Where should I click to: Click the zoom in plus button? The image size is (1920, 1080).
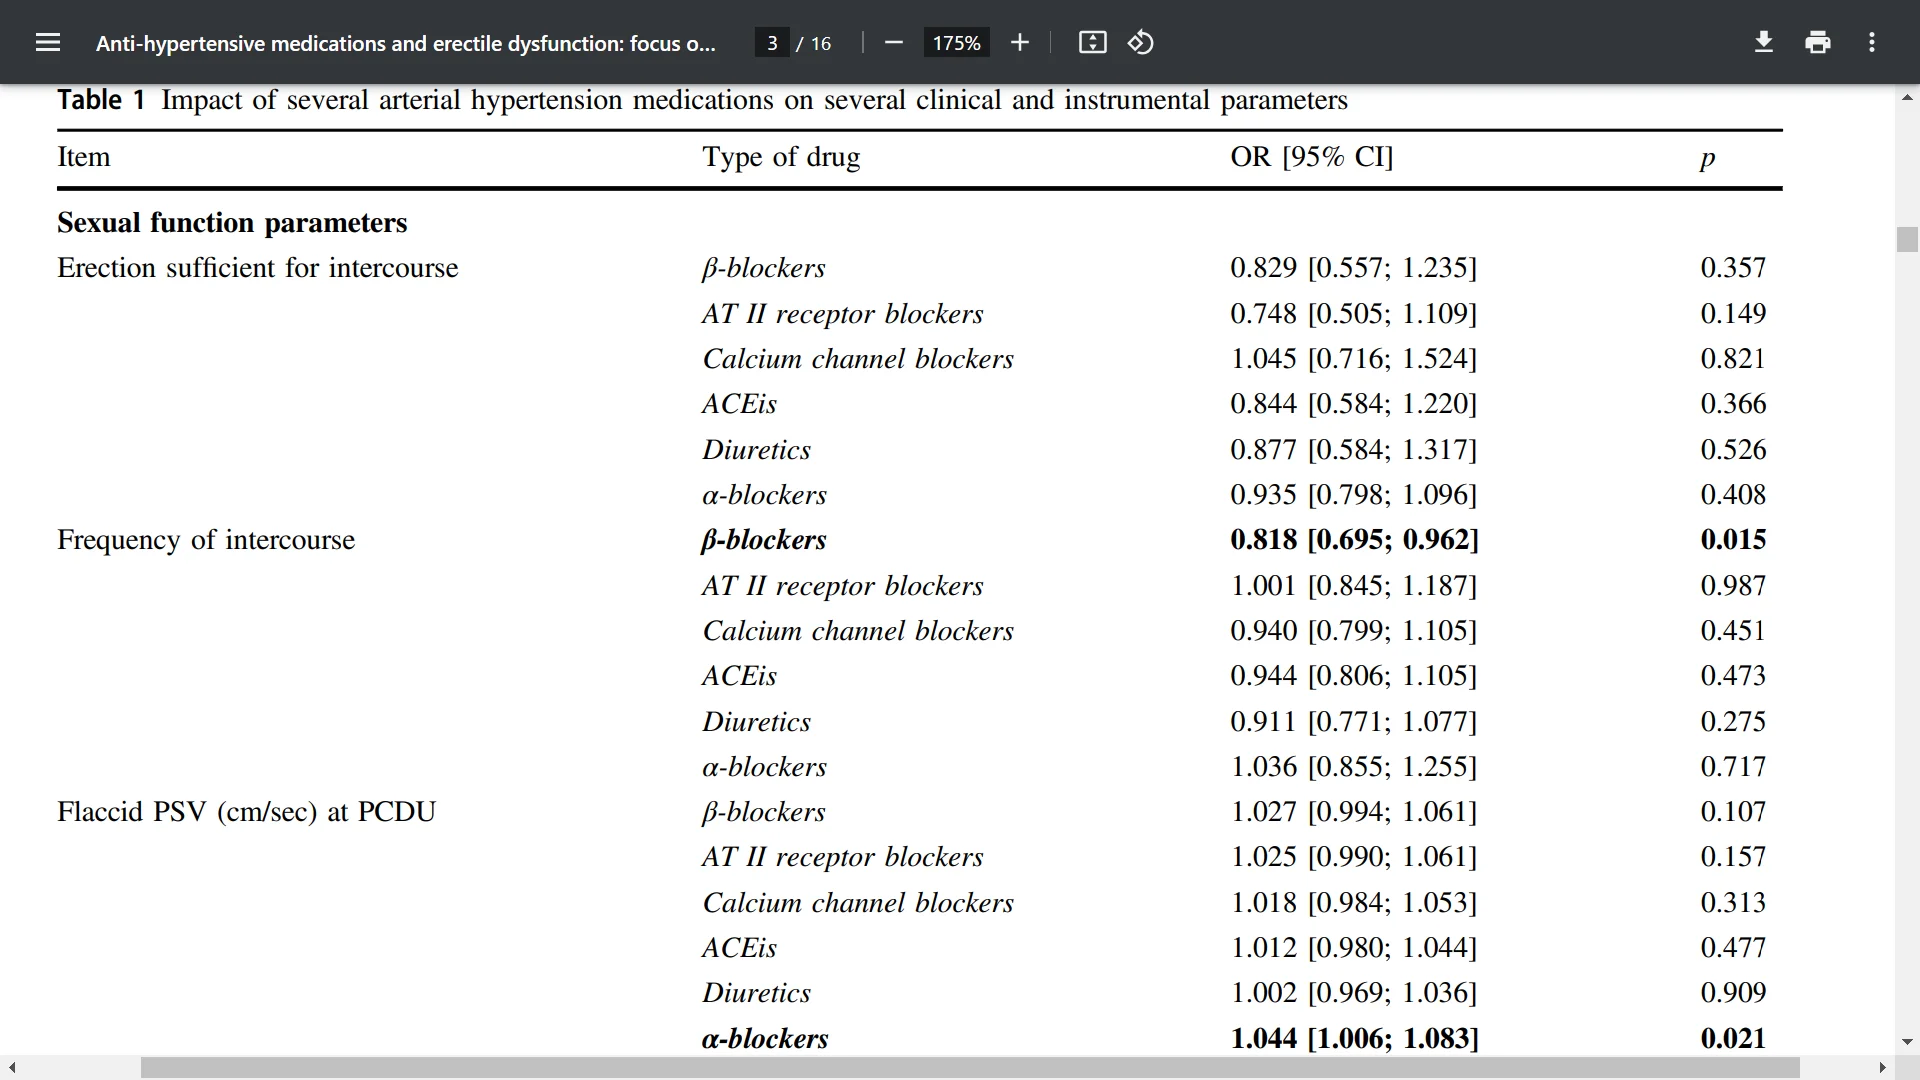point(1019,42)
